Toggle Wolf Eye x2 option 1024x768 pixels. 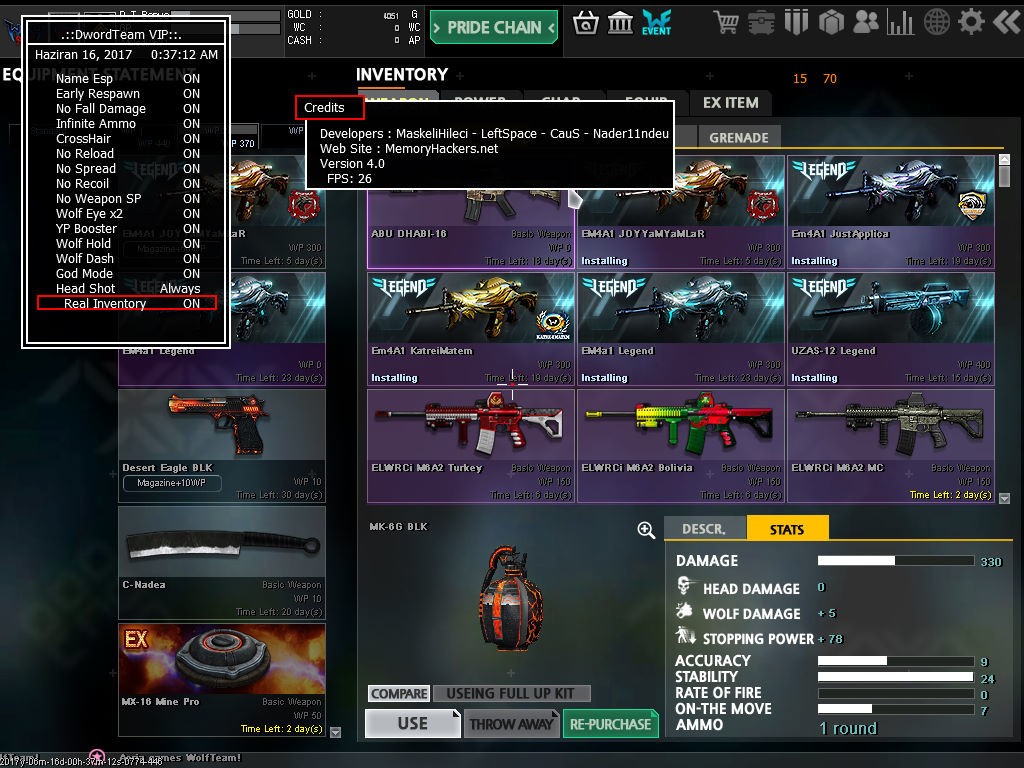[x=127, y=214]
